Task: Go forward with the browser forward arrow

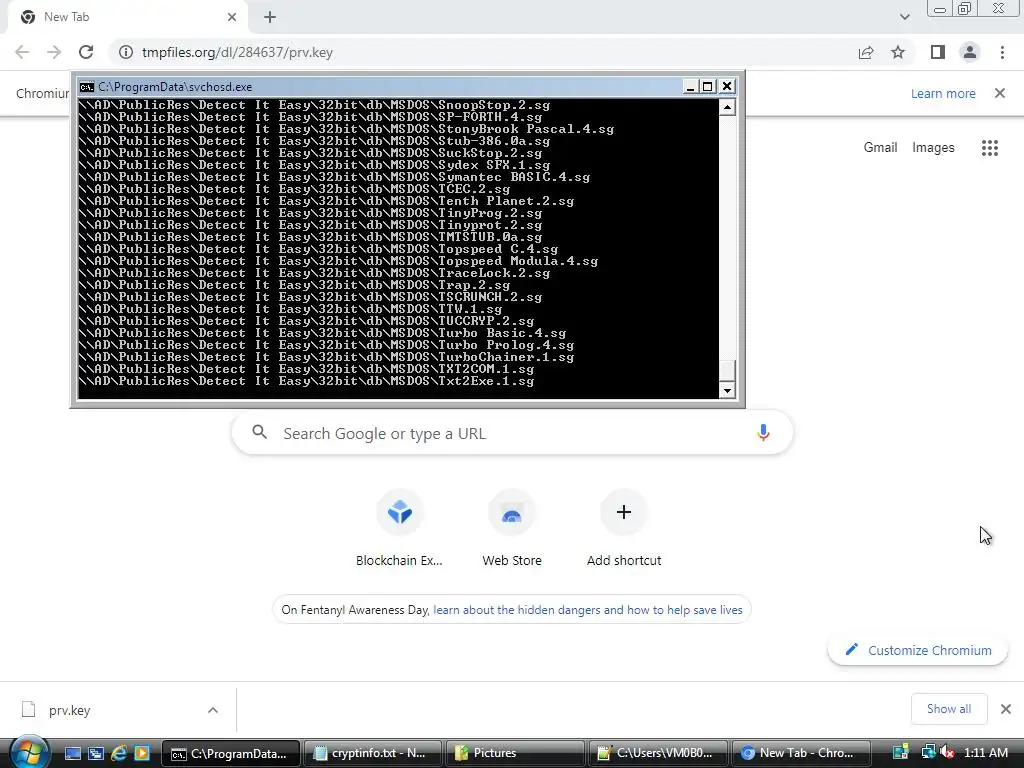Action: point(54,52)
